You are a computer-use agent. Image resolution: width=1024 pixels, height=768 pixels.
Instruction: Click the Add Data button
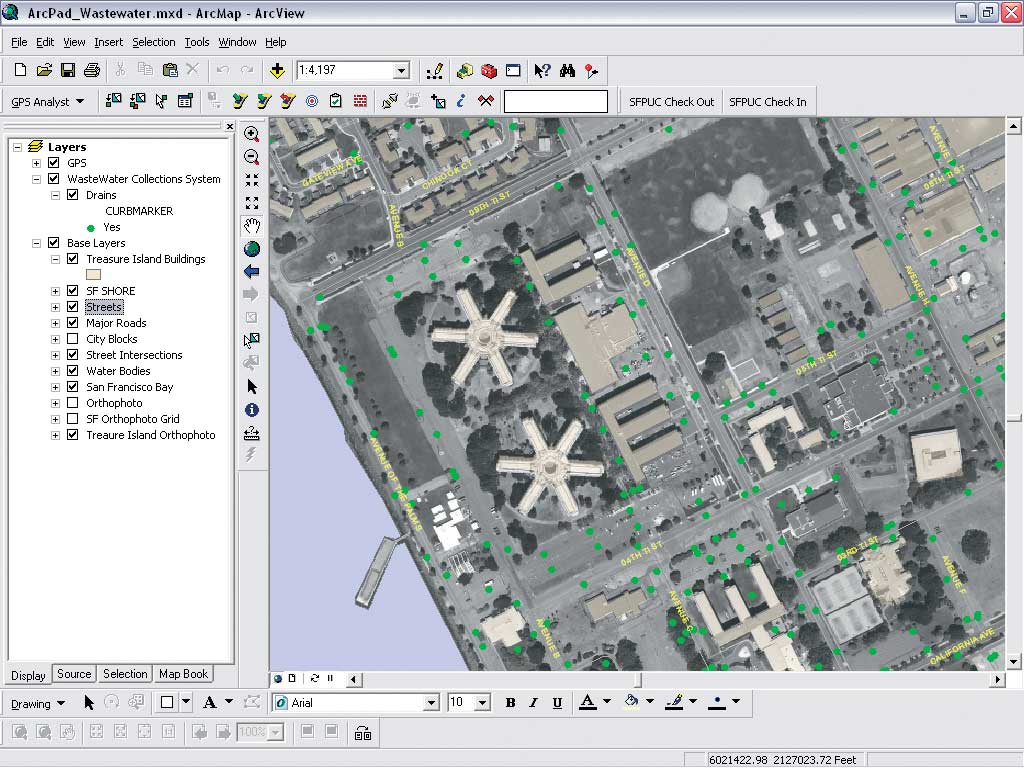[277, 70]
